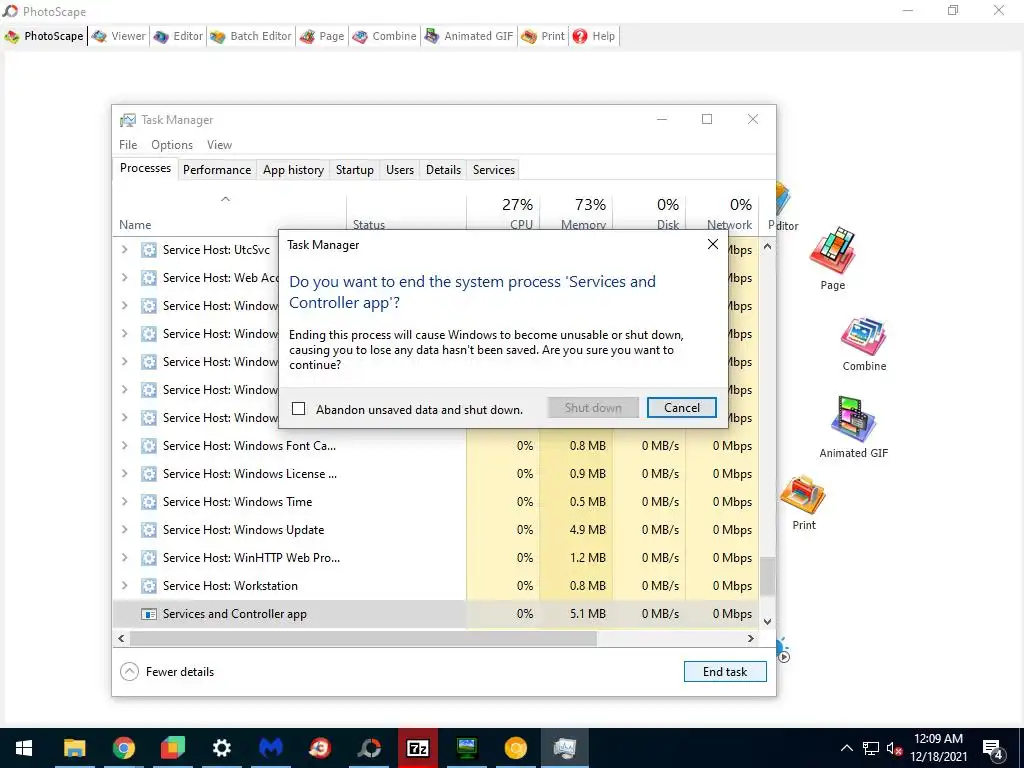The width and height of the screenshot is (1024, 768).
Task: Click End task button in Task Manager
Action: pos(725,671)
